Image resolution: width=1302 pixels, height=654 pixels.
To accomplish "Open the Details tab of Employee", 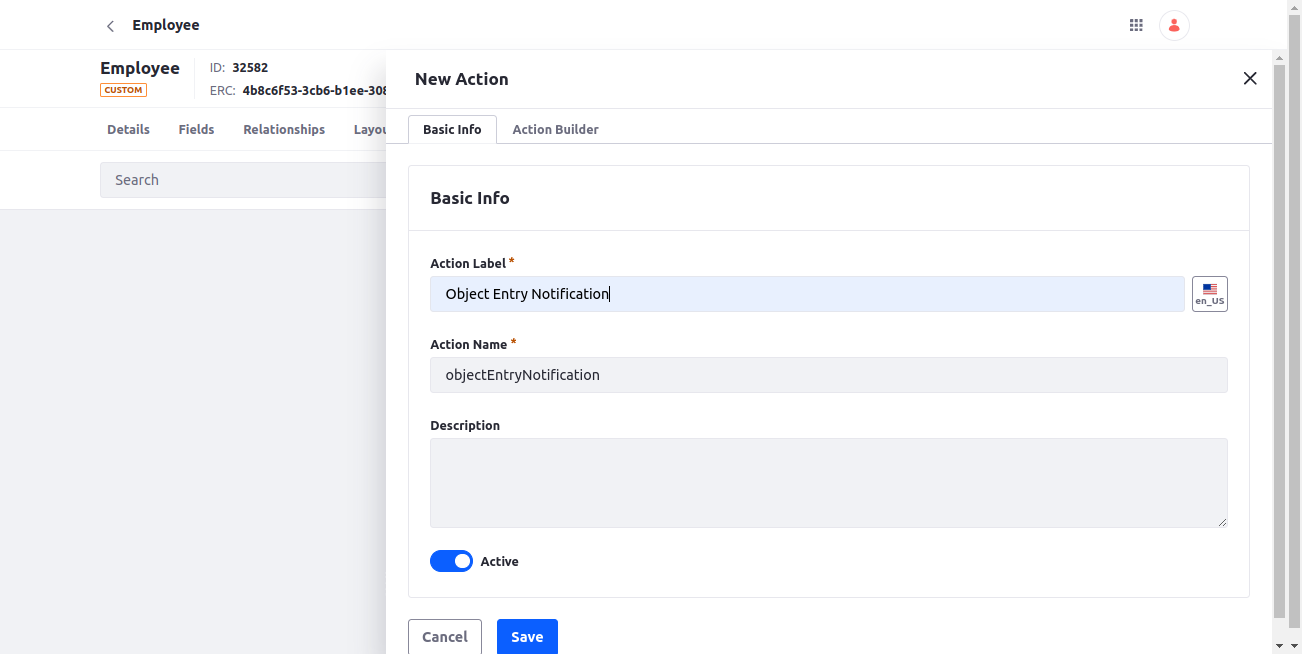I will pyautogui.click(x=128, y=129).
